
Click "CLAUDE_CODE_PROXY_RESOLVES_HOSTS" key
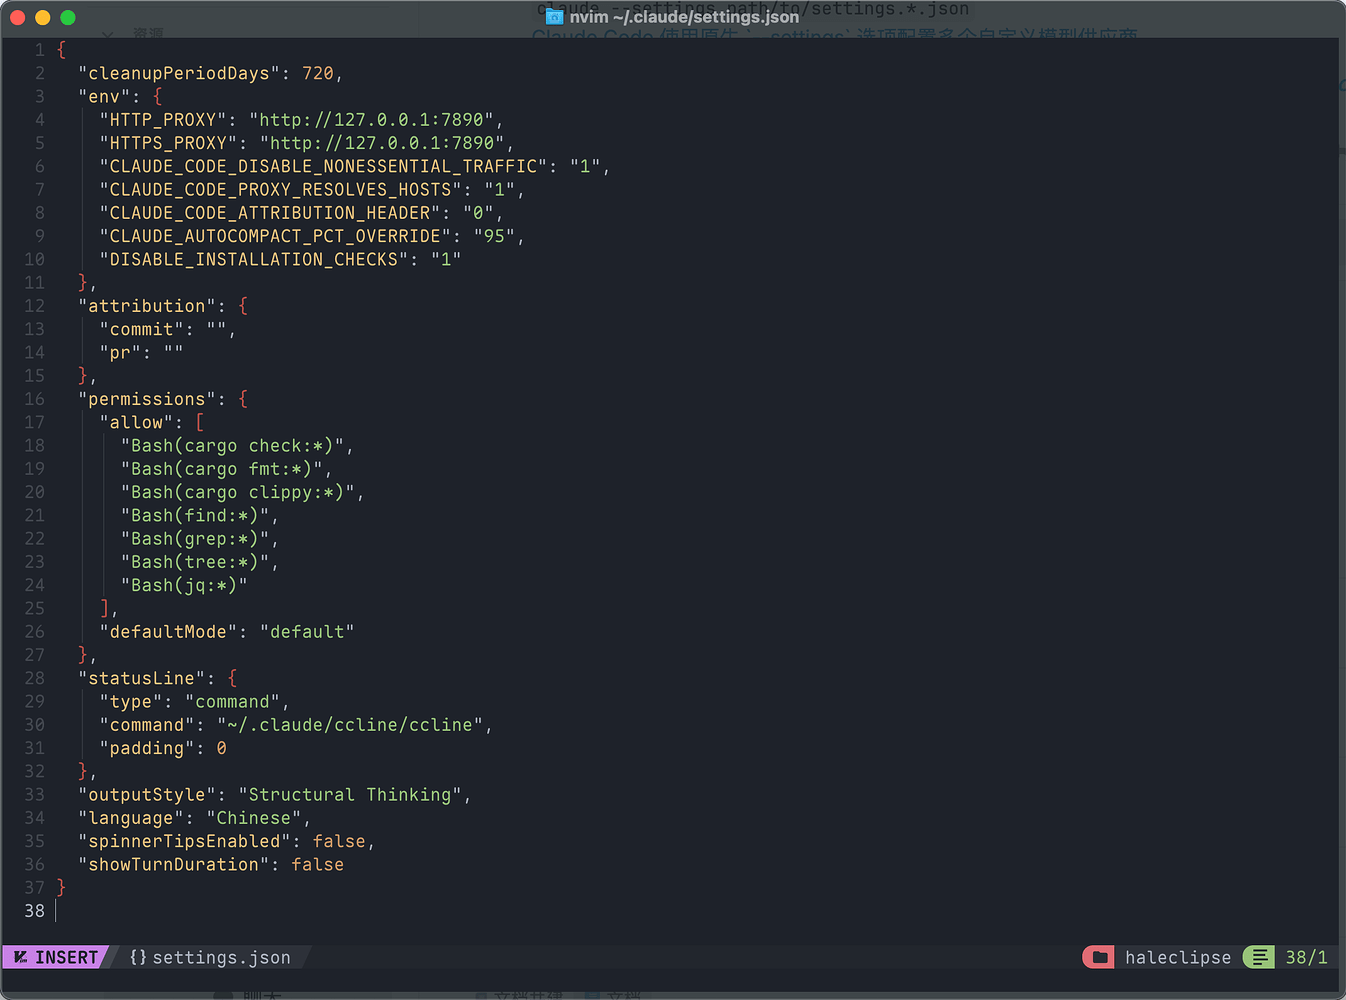tap(280, 189)
